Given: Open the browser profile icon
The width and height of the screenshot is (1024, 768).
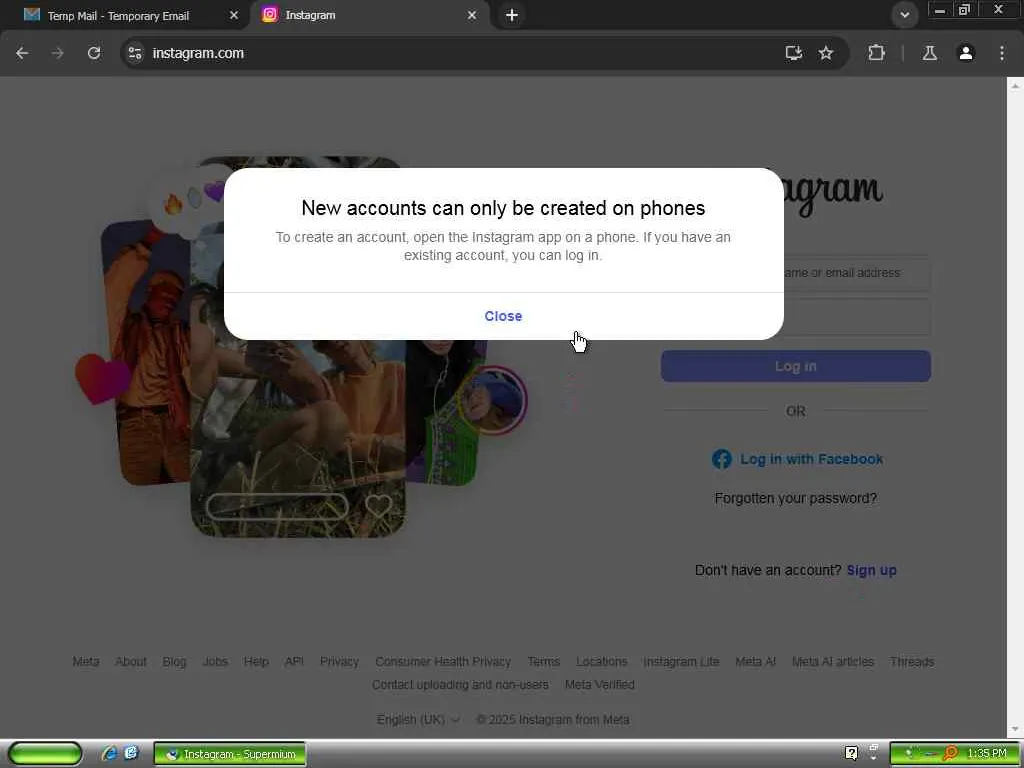Looking at the screenshot, I should point(966,53).
